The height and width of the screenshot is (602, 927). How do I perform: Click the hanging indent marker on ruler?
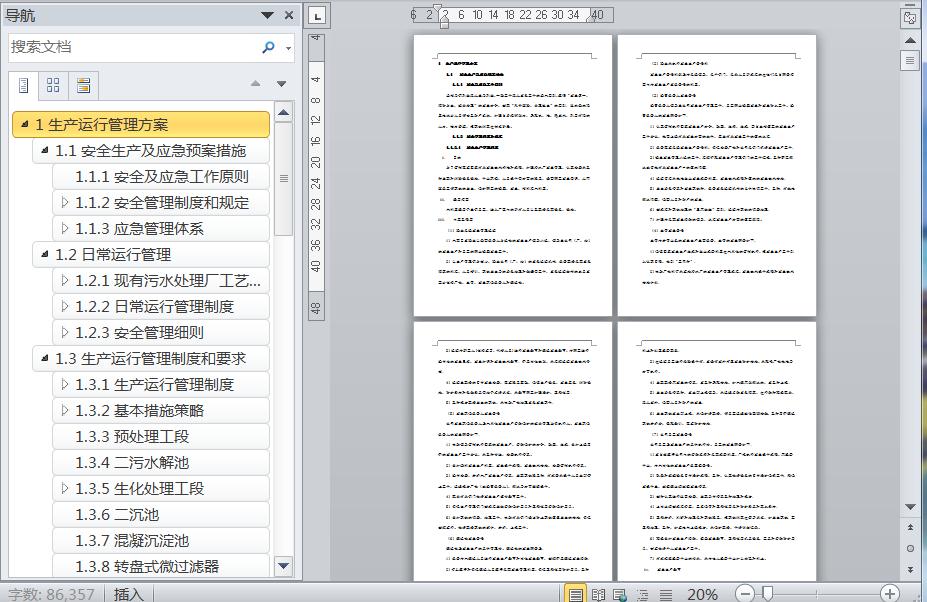tap(445, 21)
